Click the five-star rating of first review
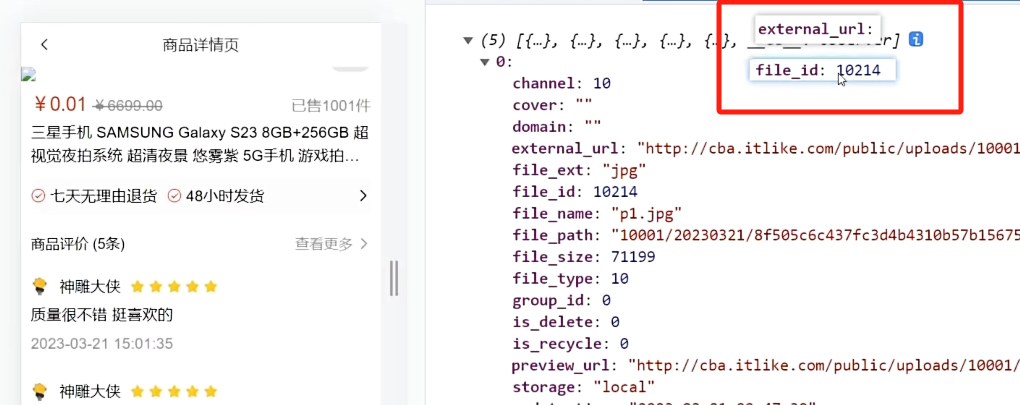This screenshot has height=405, width=1020. pyautogui.click(x=174, y=287)
